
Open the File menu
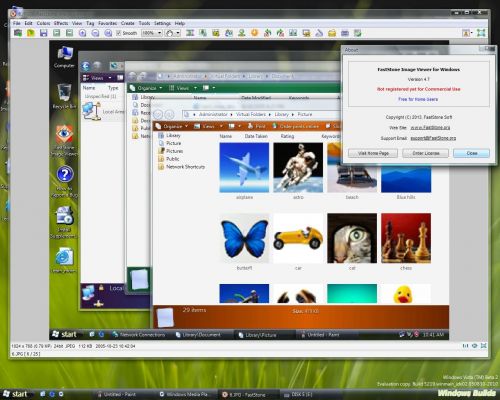(17, 23)
